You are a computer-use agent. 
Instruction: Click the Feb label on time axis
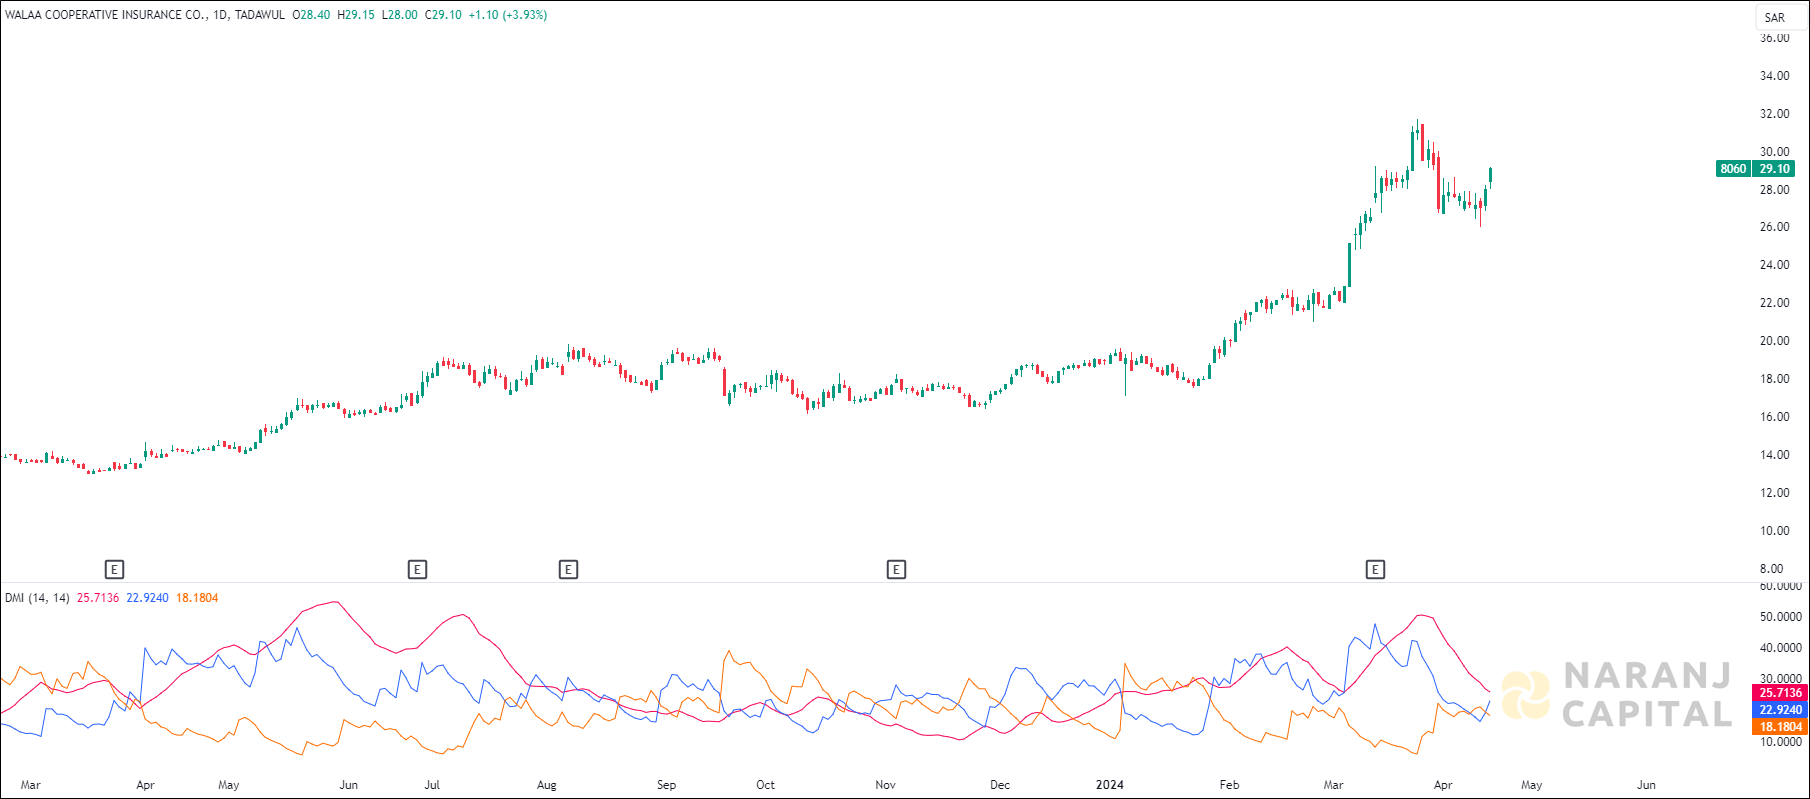click(1230, 785)
